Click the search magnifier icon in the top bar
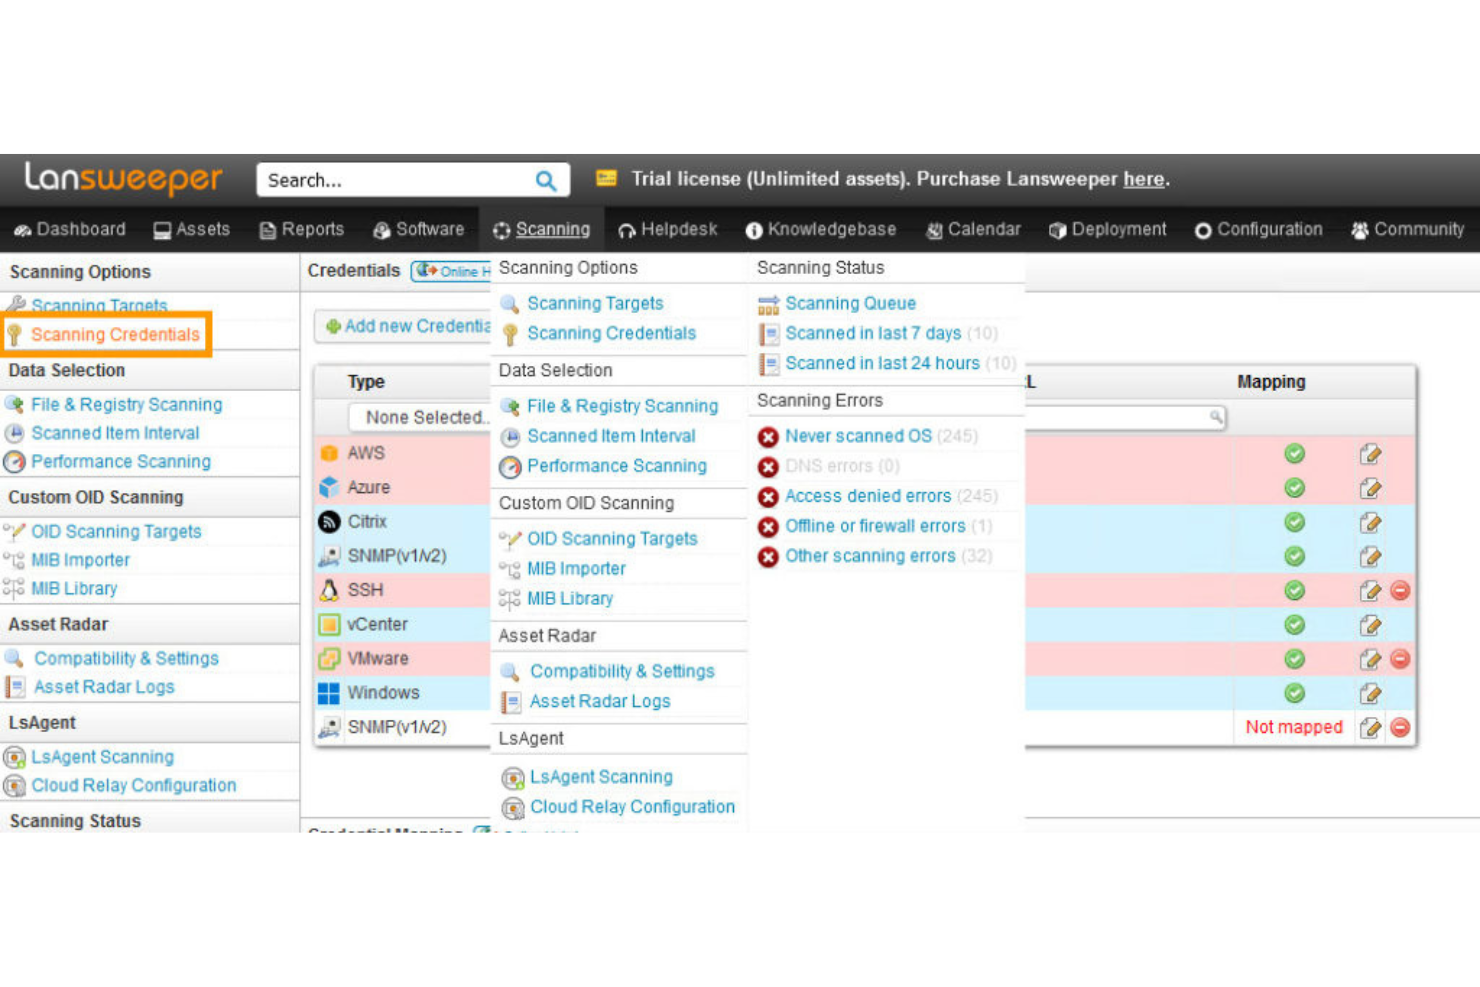 tap(545, 180)
